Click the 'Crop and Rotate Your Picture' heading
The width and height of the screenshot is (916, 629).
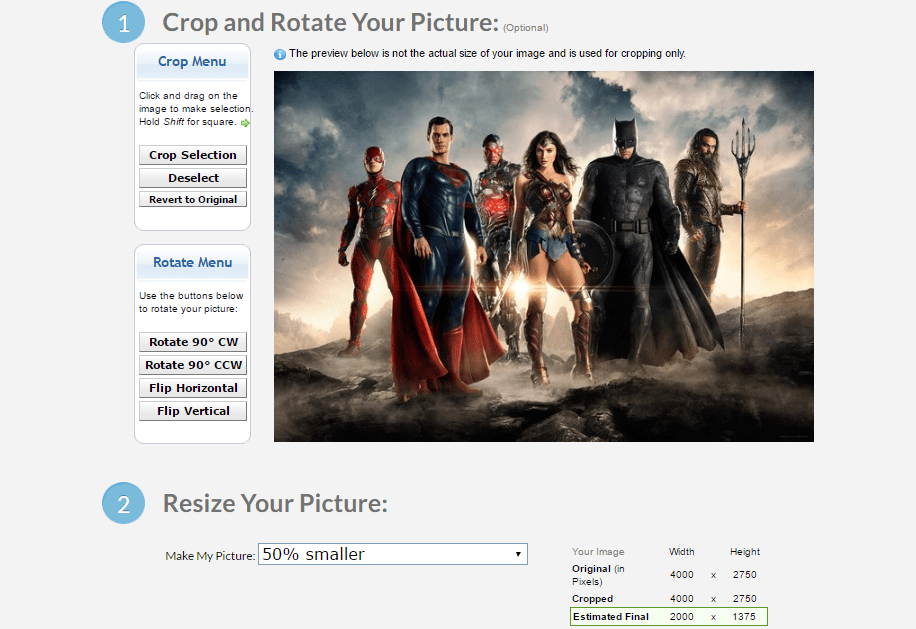tap(331, 22)
